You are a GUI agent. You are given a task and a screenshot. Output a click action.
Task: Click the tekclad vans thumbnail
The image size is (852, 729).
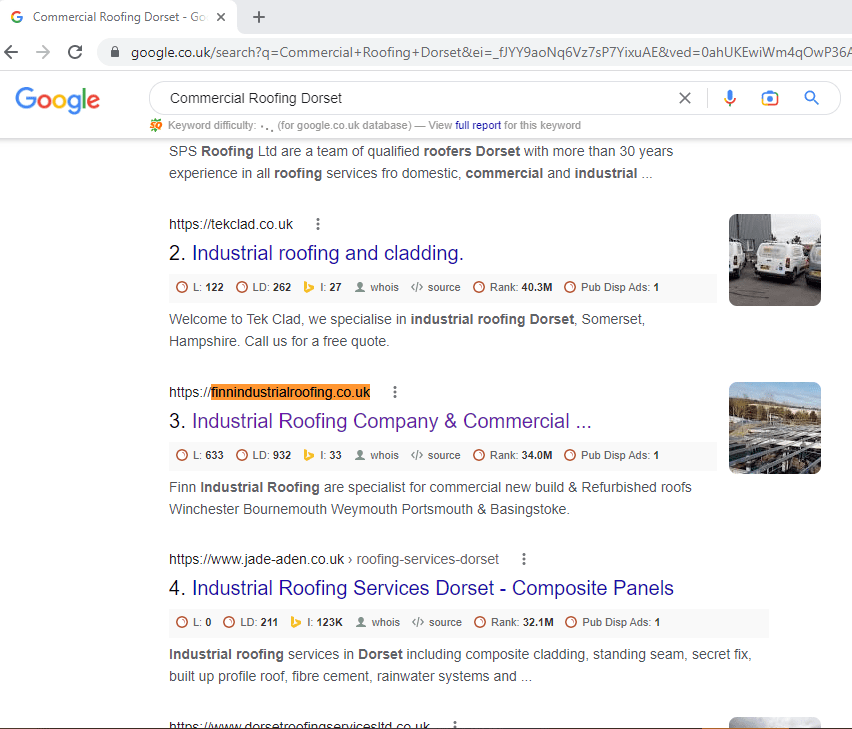point(774,260)
